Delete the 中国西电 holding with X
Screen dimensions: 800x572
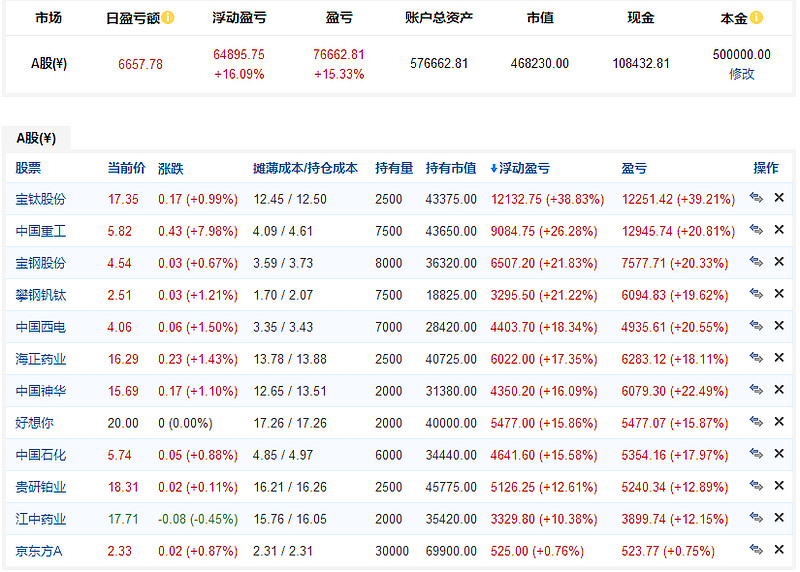[x=779, y=326]
